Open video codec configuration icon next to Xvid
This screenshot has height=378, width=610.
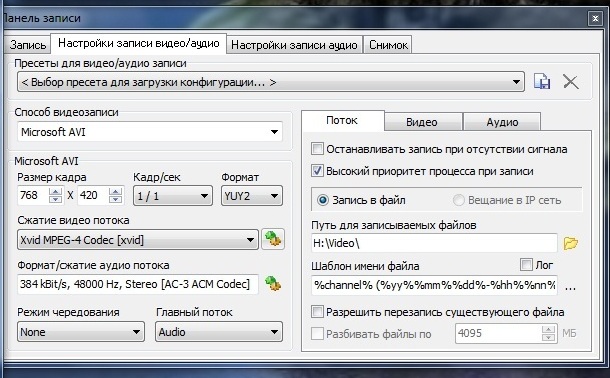coord(273,238)
